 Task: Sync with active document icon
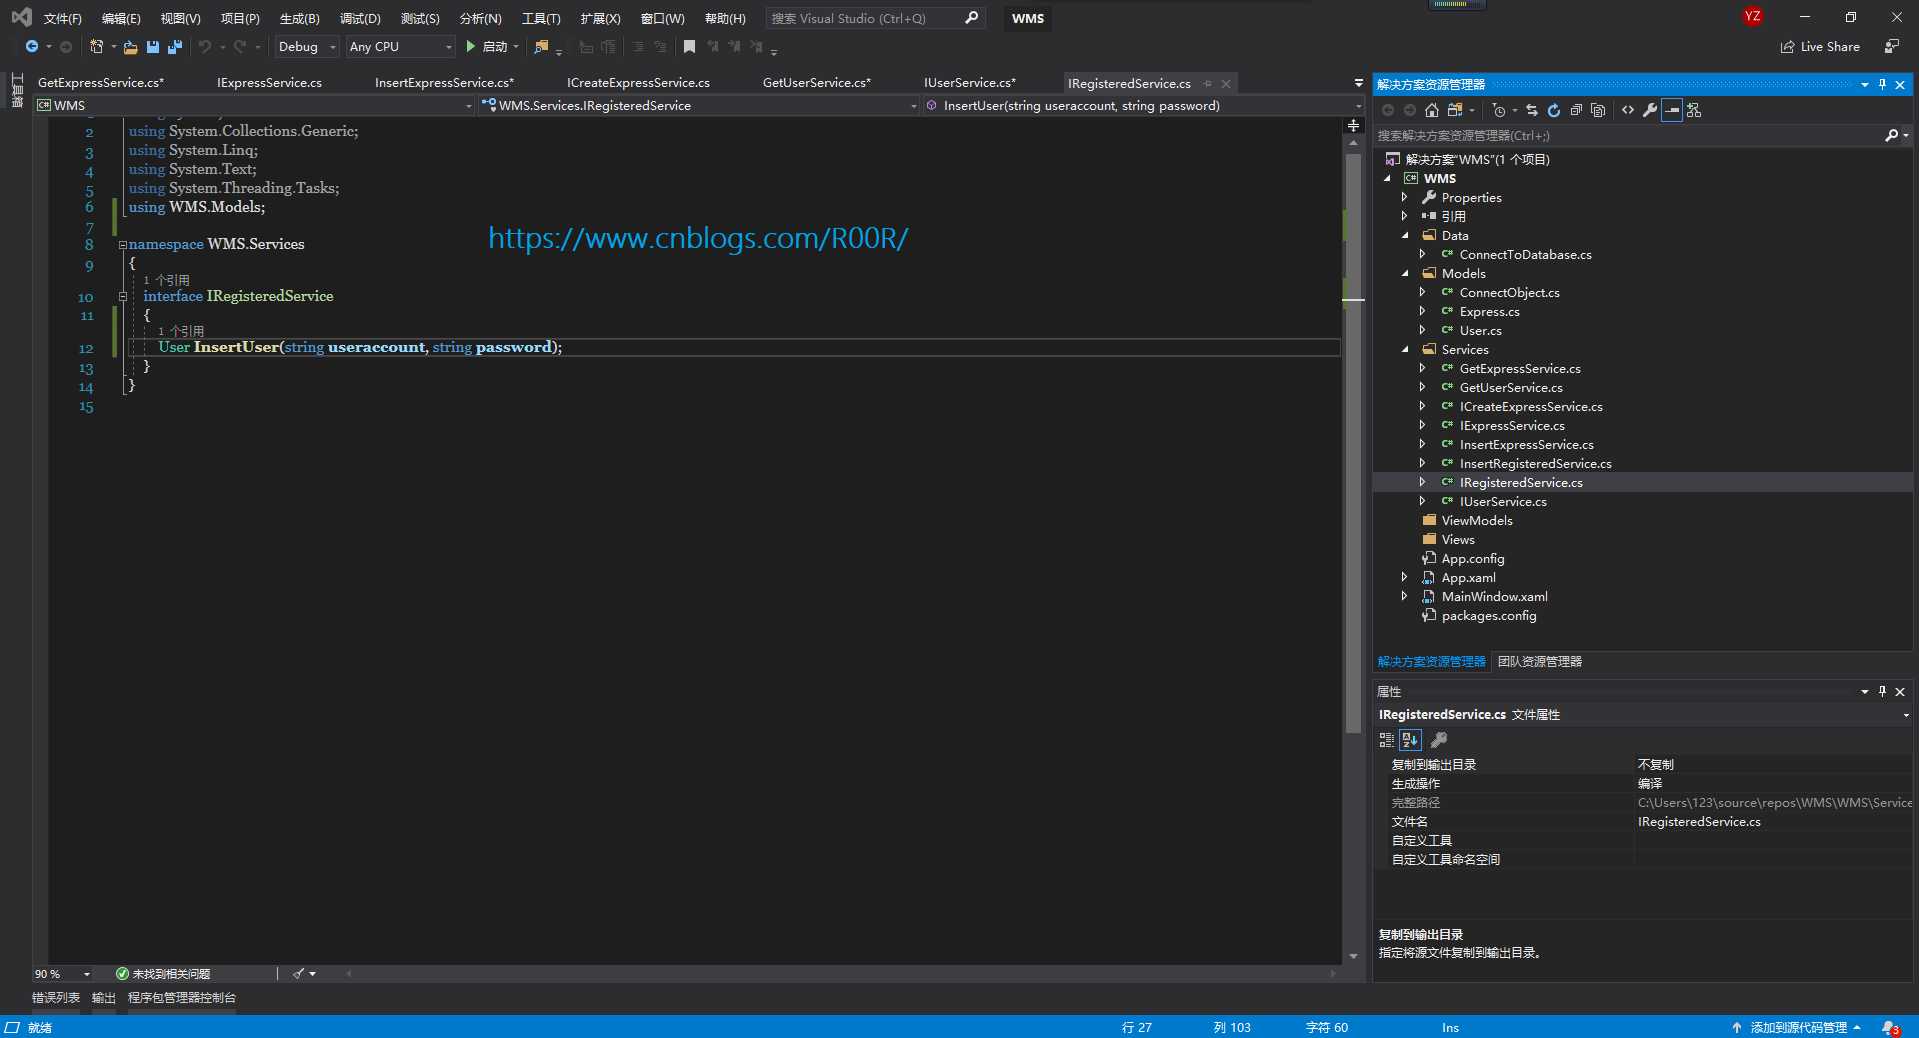point(1532,110)
